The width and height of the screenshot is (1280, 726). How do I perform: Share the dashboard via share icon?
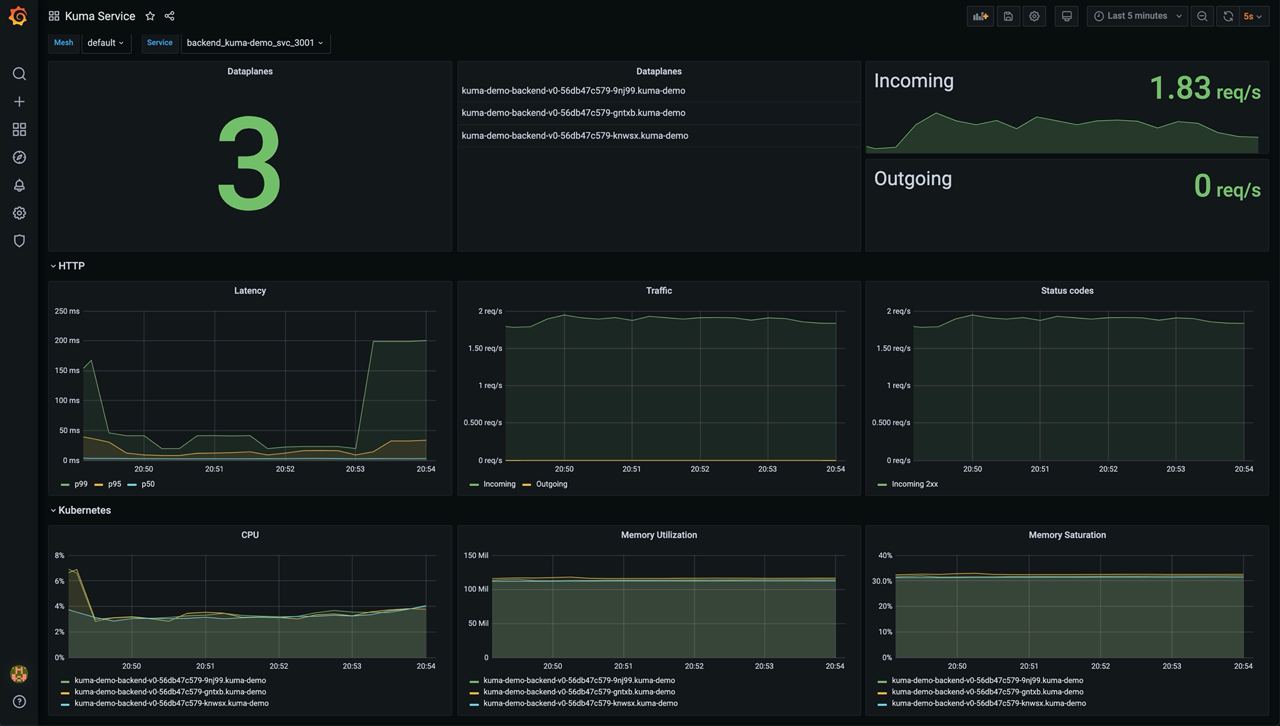[168, 15]
